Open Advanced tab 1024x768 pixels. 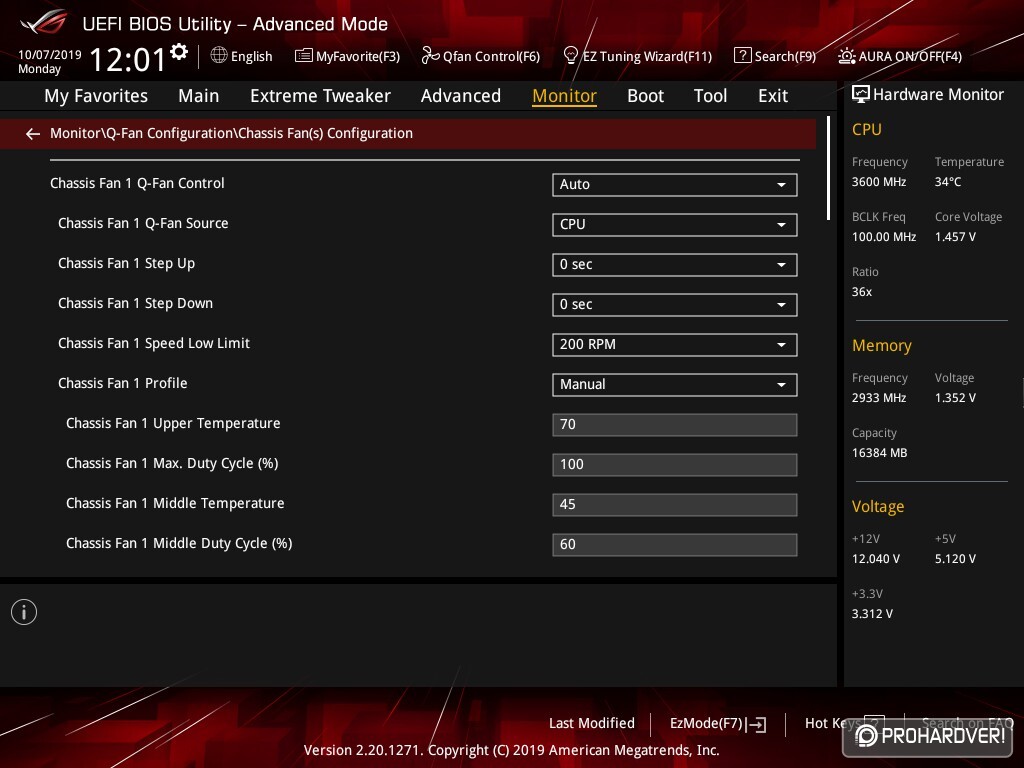point(460,96)
